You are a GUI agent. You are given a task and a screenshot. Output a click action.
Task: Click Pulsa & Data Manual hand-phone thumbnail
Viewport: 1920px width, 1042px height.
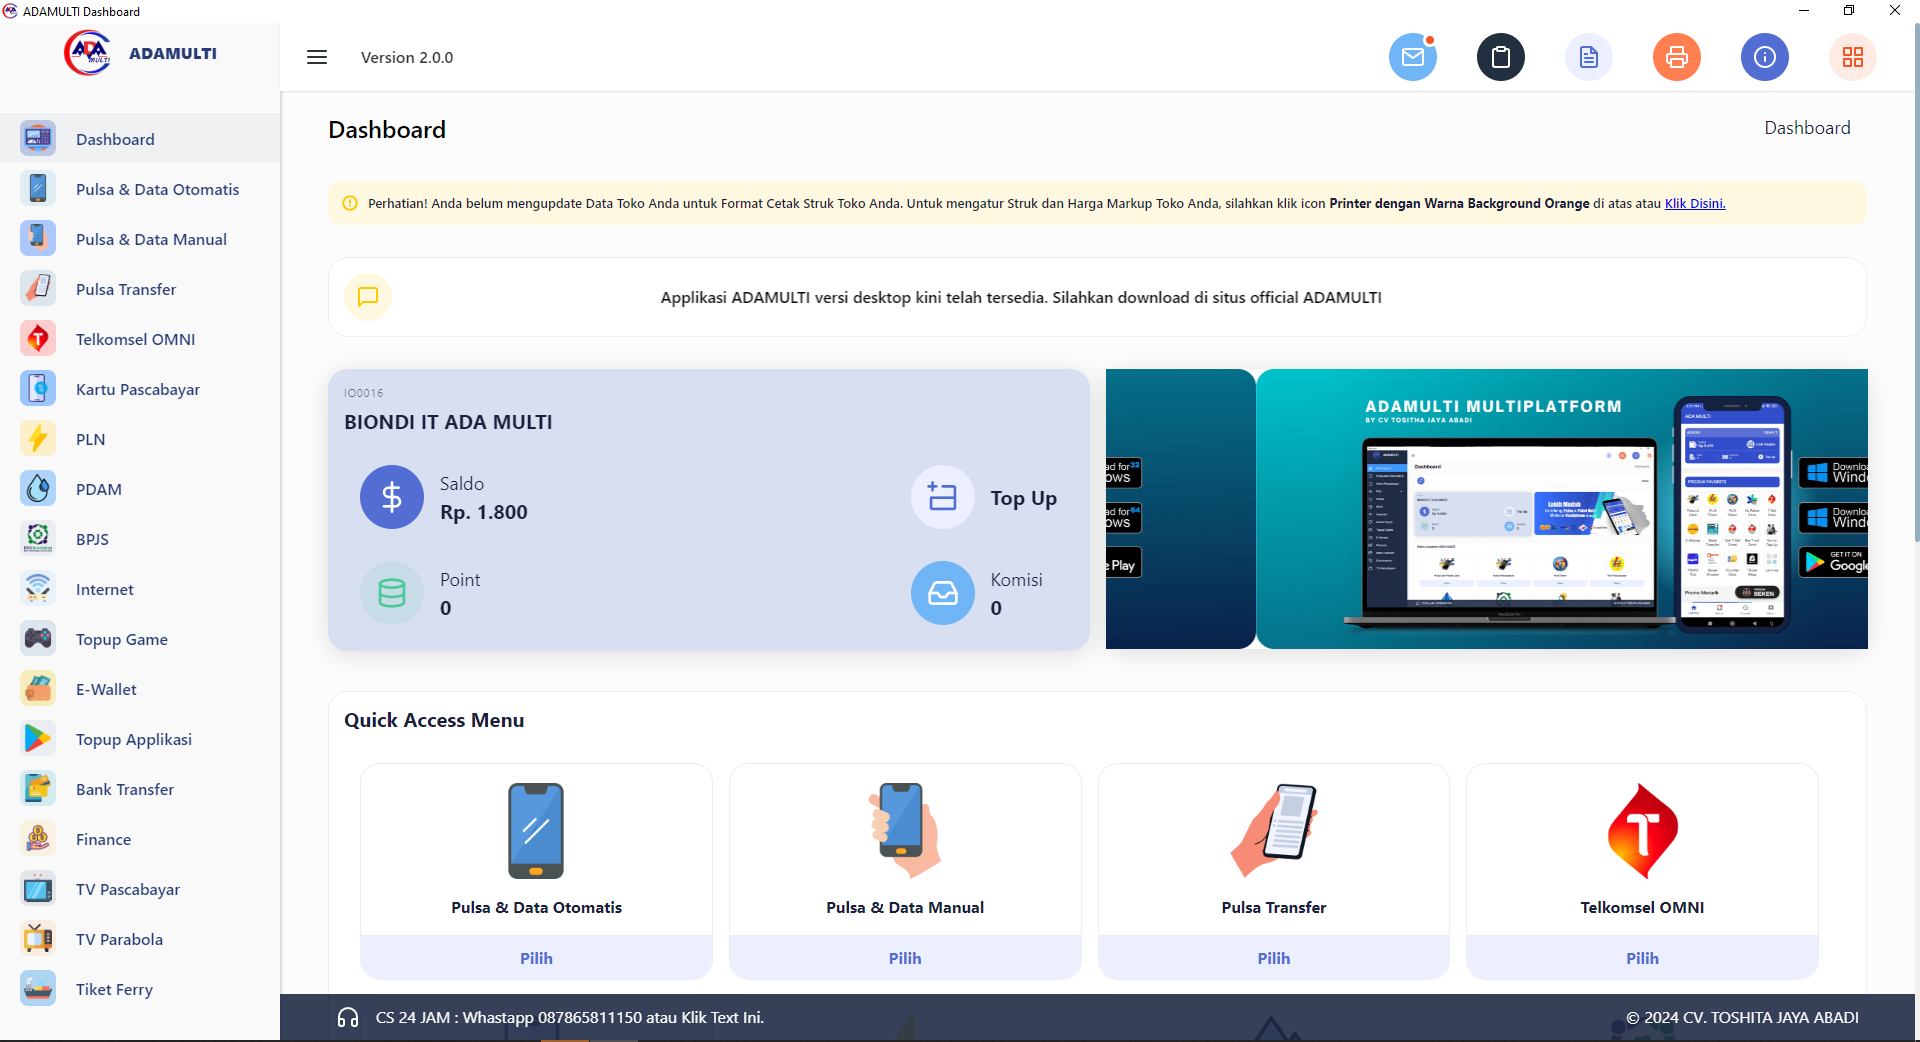click(905, 831)
